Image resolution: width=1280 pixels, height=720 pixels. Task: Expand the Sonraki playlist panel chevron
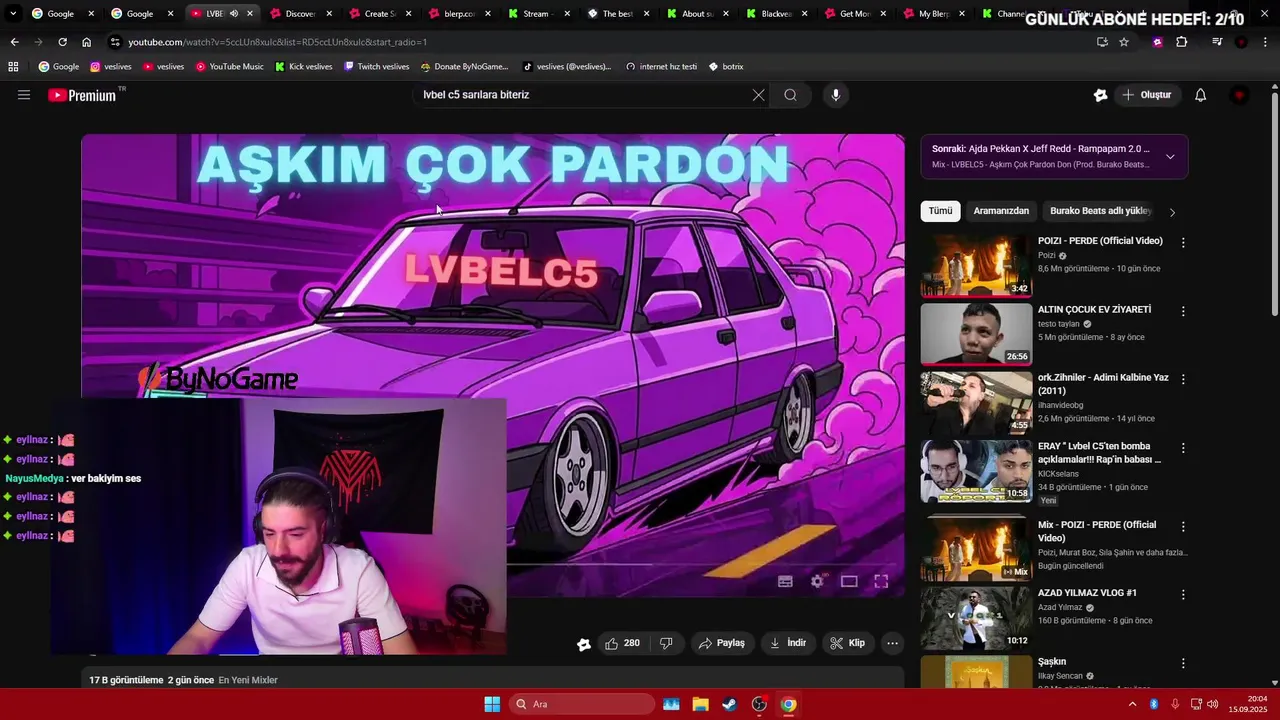(x=1170, y=156)
